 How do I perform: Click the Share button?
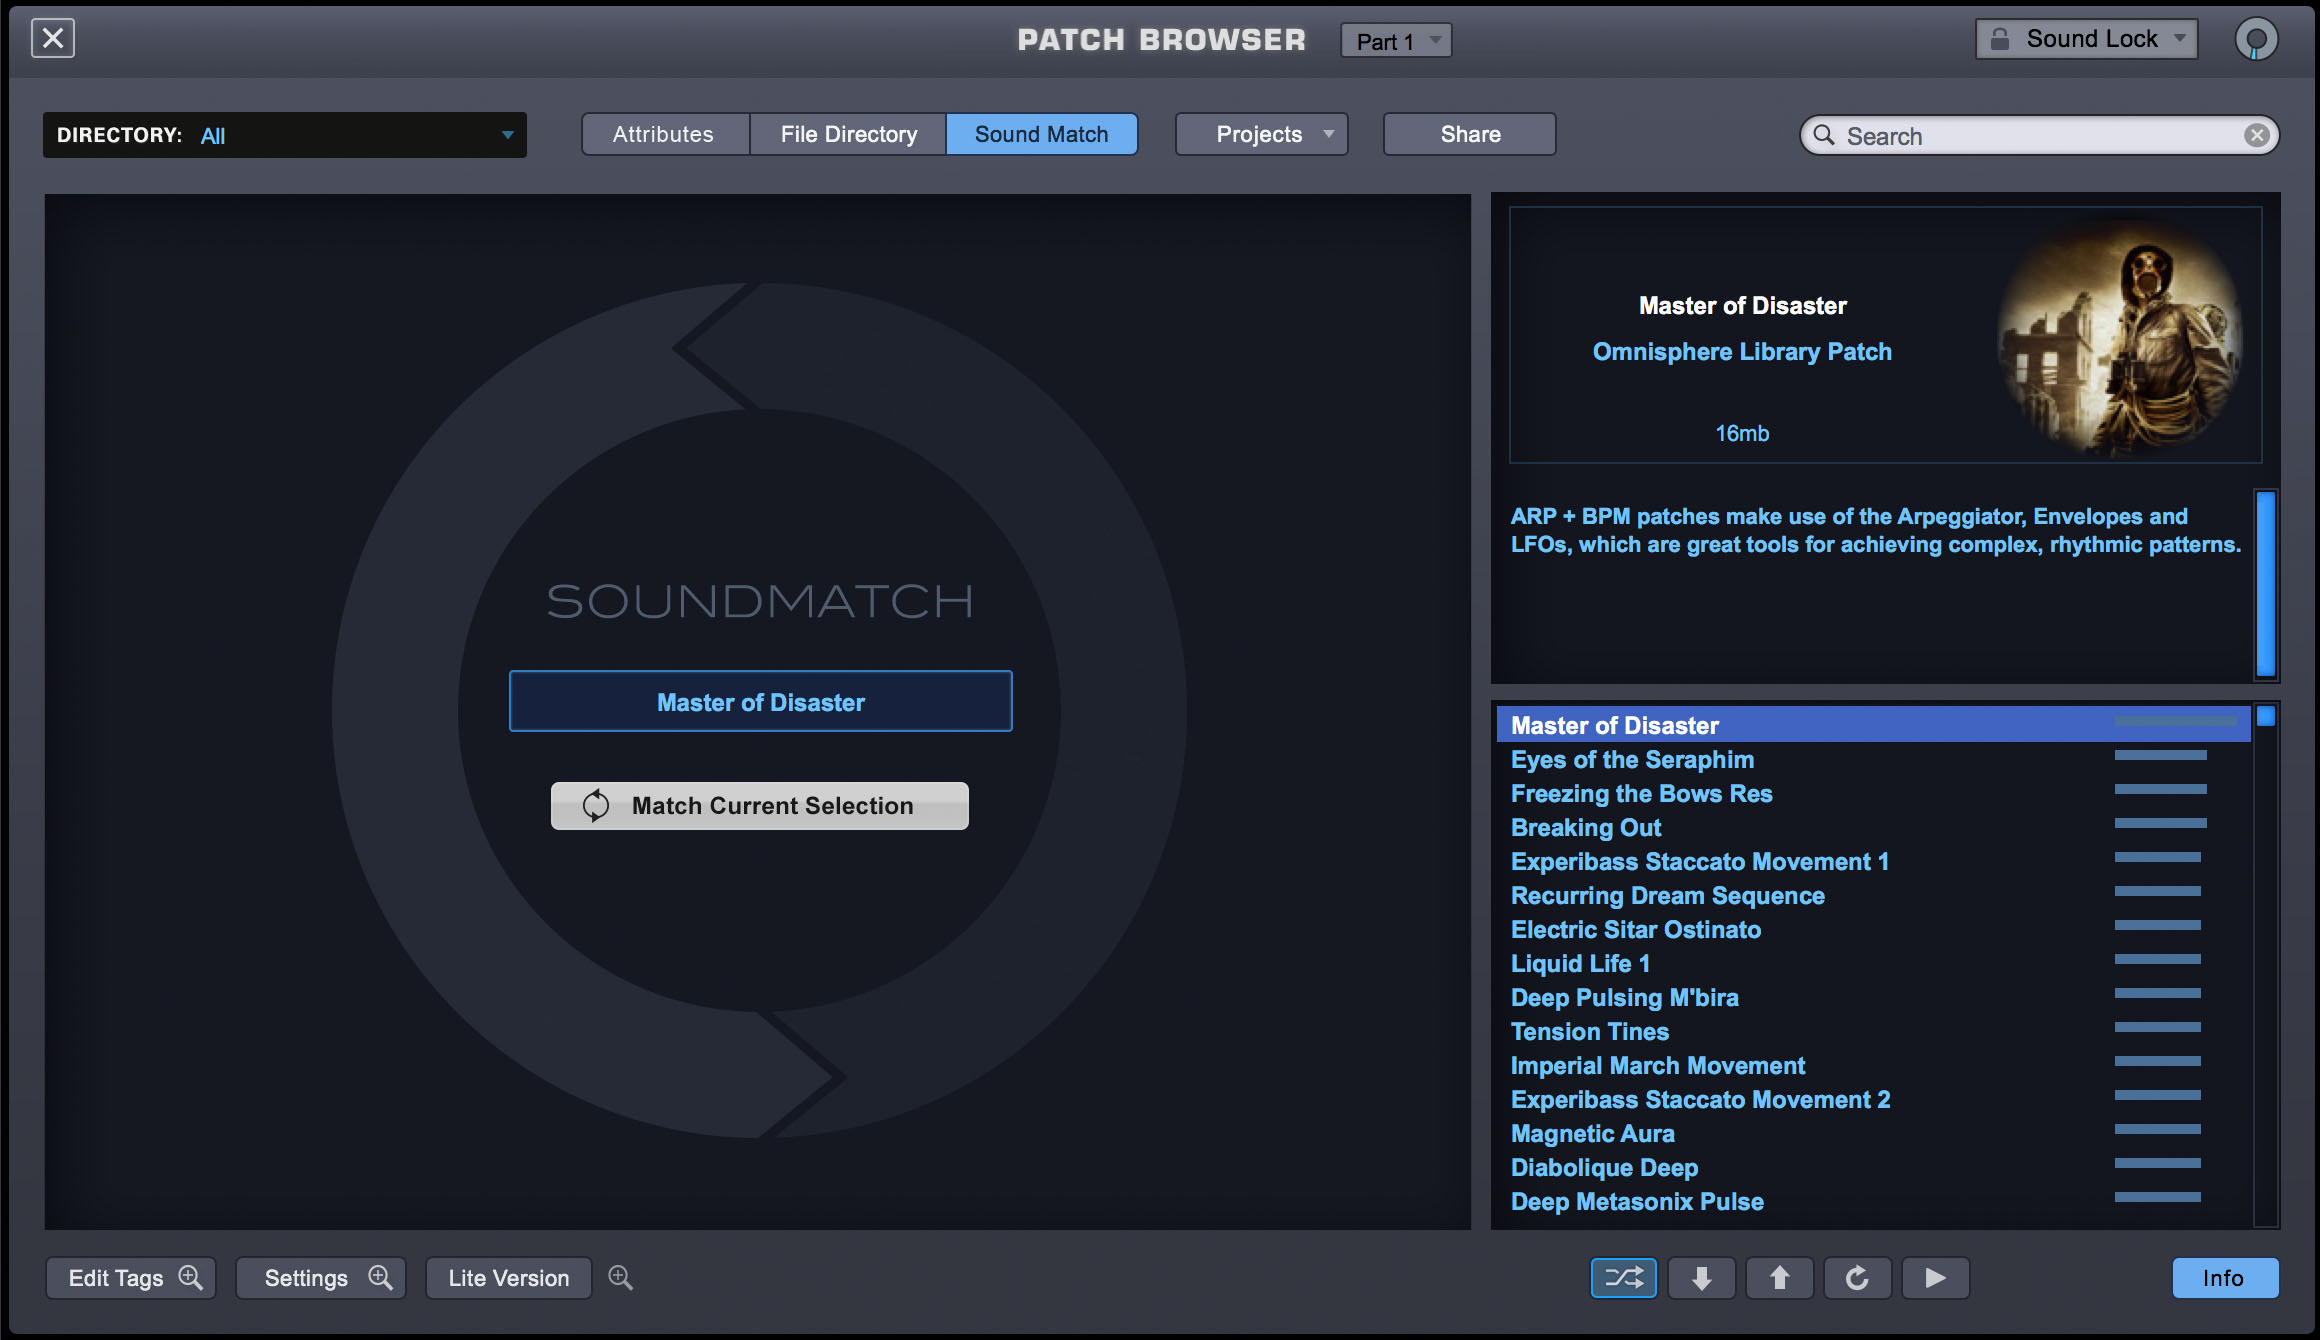click(1469, 132)
